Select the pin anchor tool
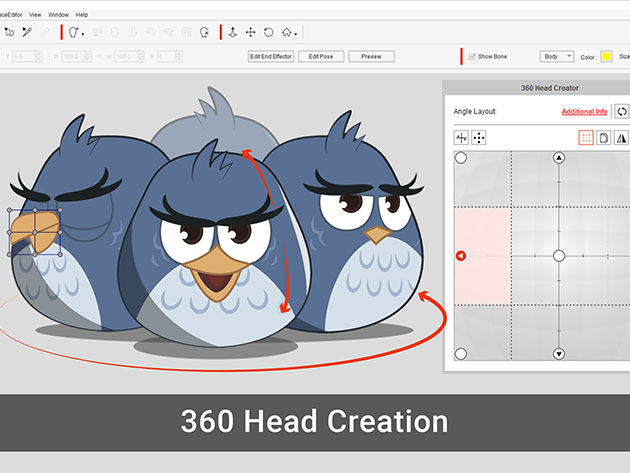This screenshot has height=473, width=630. click(x=233, y=32)
